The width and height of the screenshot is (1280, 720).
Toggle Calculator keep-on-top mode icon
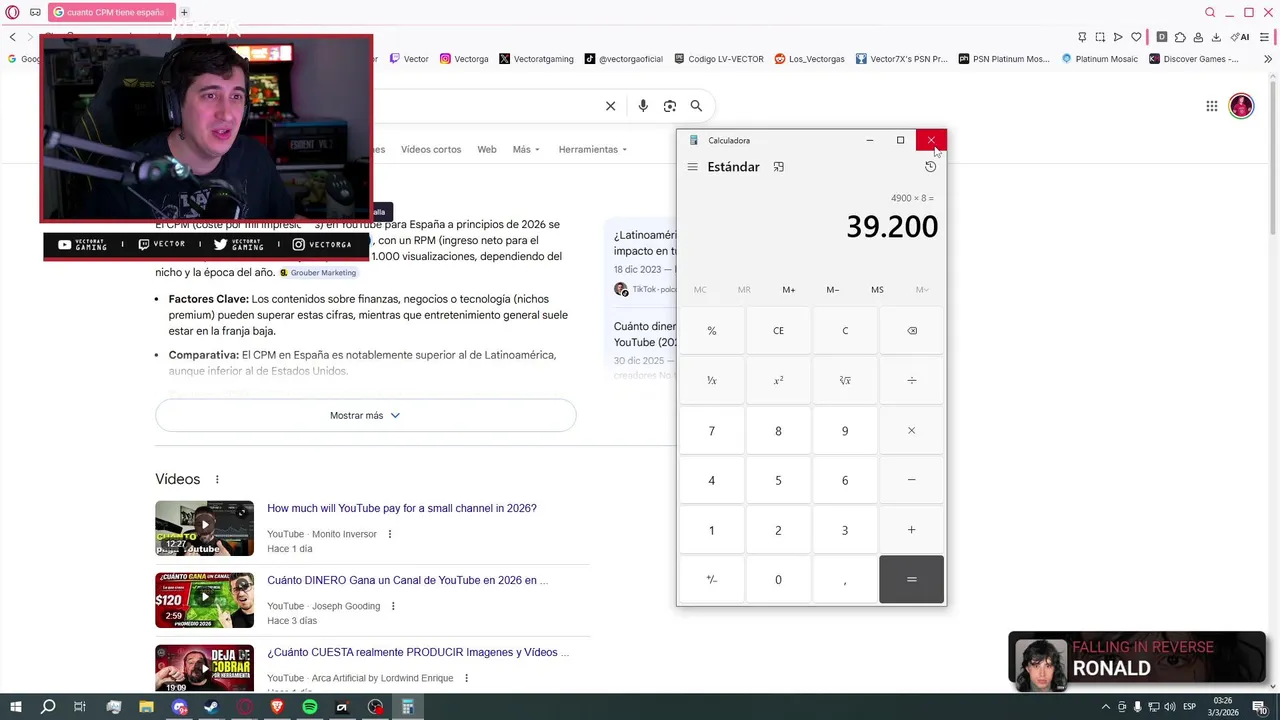(x=779, y=167)
